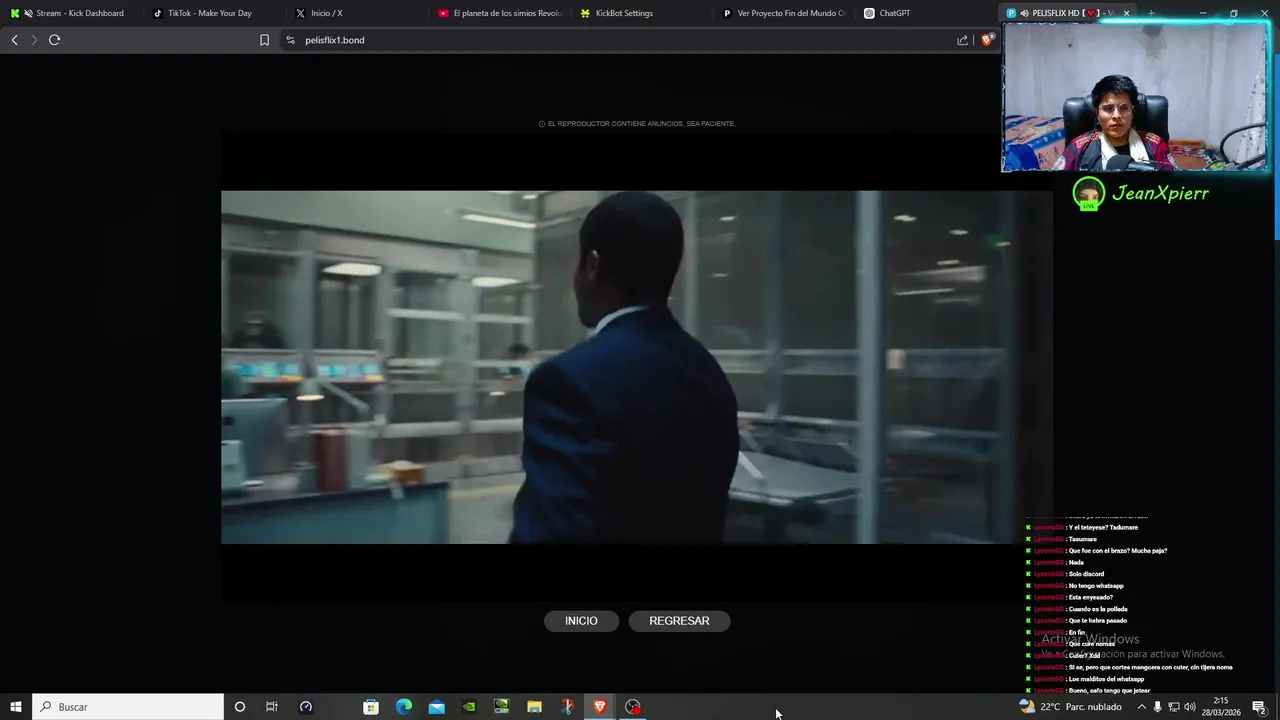This screenshot has width=1280, height=720.
Task: Open the red-blue app icon left of Brave
Action: 567,707
